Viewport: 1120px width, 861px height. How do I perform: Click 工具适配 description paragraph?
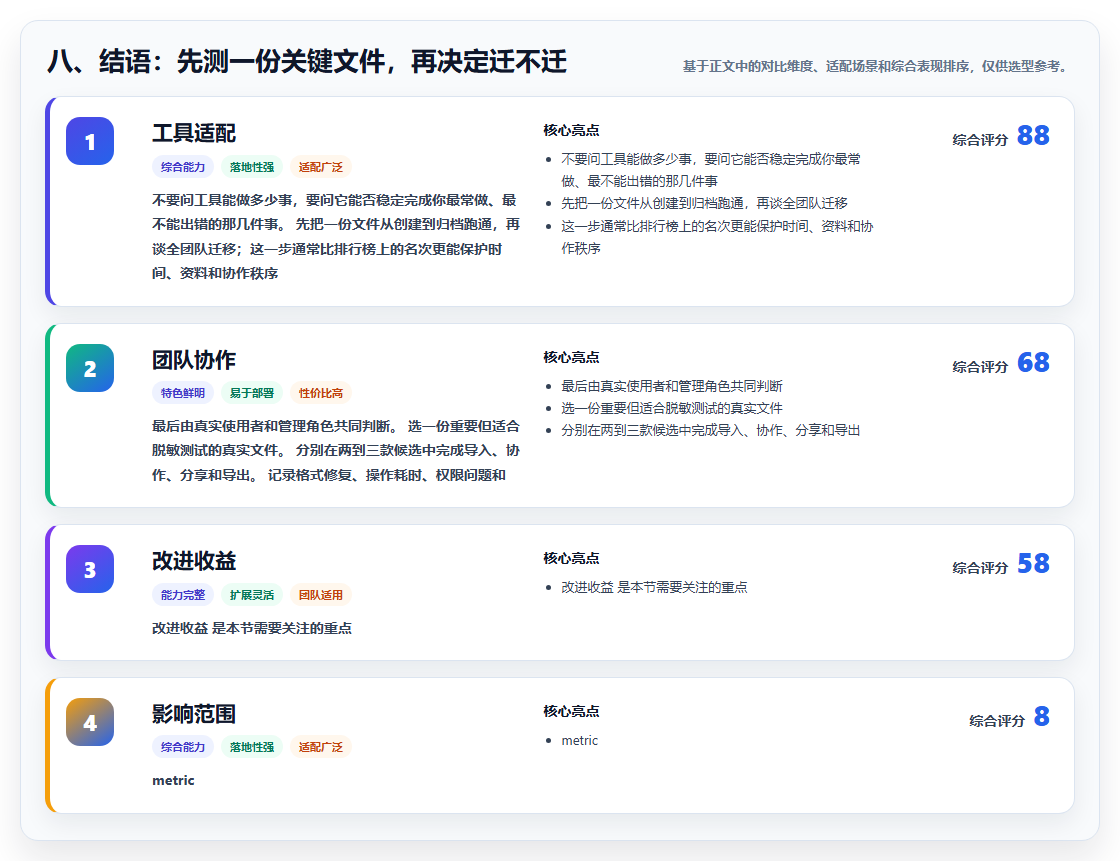[x=336, y=237]
